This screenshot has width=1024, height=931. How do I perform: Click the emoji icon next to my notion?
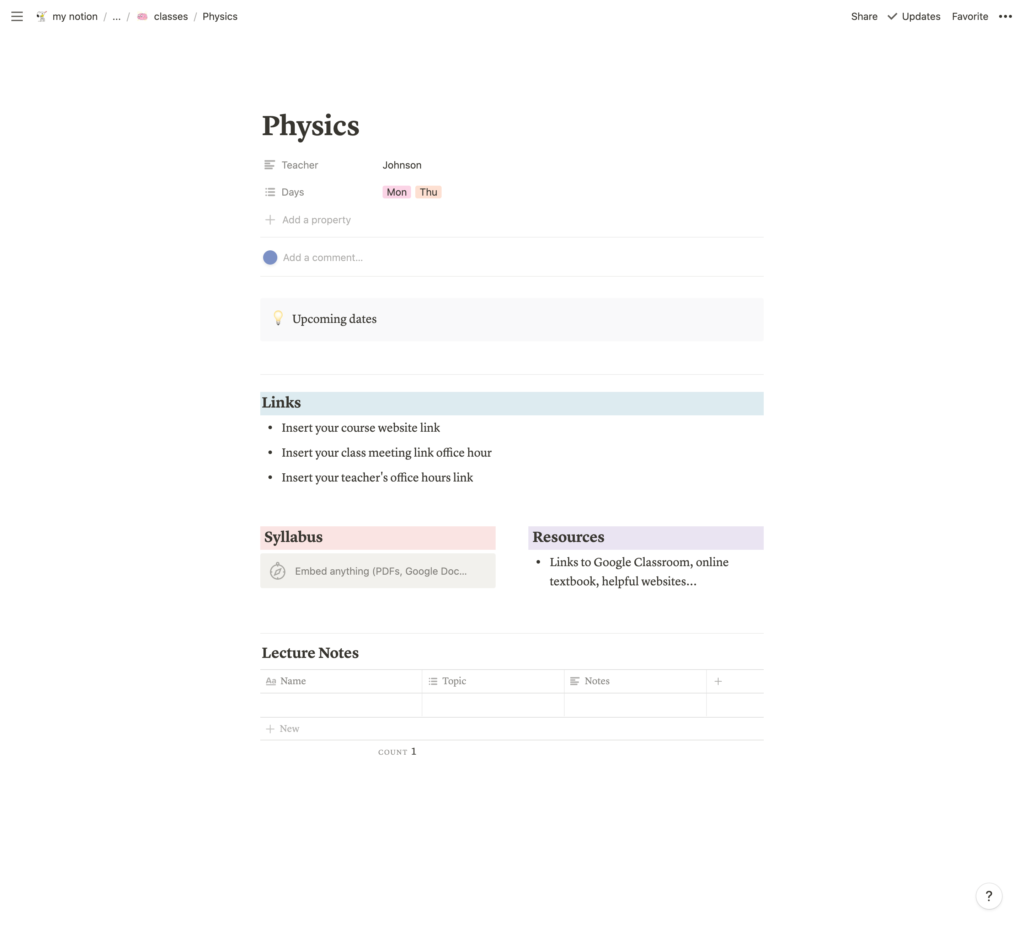(39, 16)
